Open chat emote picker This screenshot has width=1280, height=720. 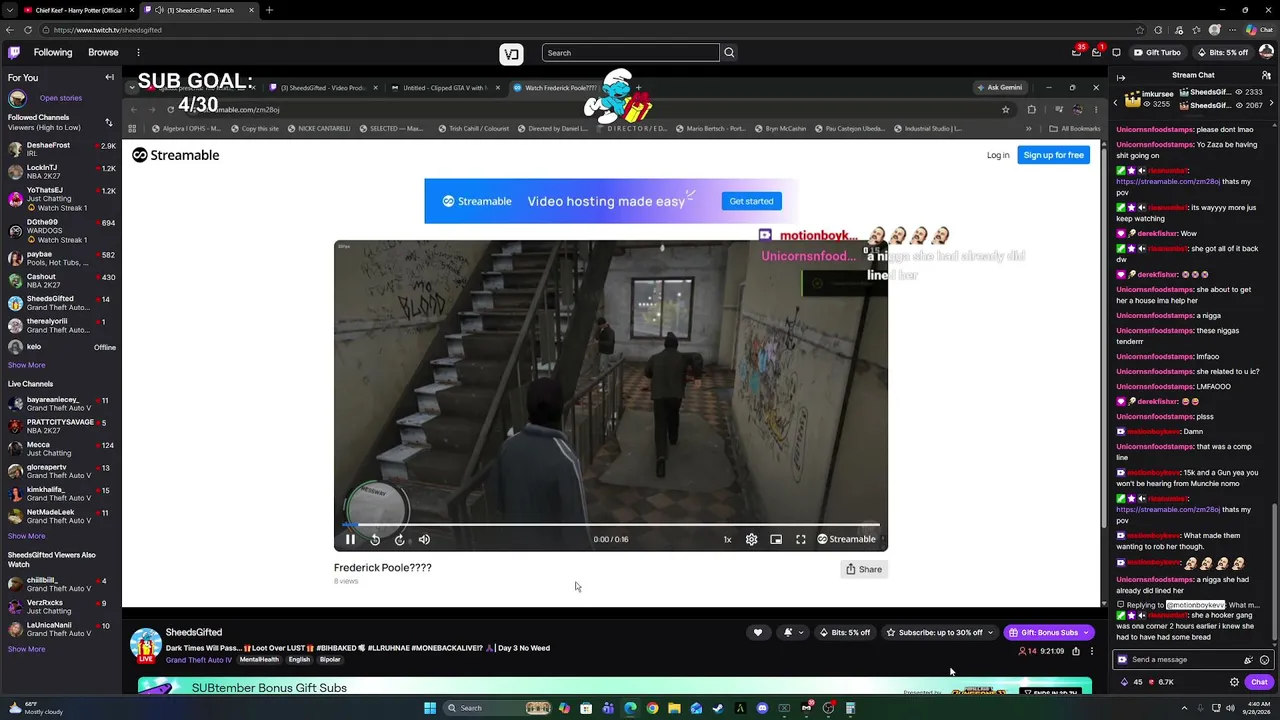pos(1264,660)
